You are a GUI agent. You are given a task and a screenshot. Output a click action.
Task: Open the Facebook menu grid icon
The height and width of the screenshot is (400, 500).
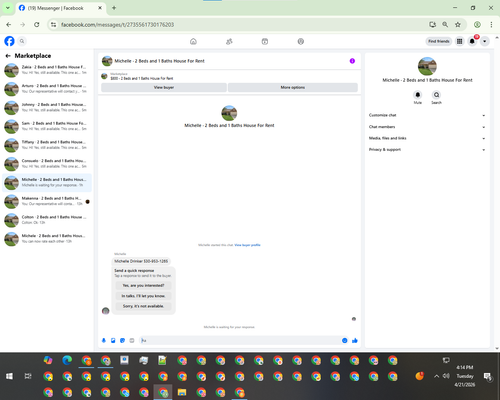click(x=459, y=41)
